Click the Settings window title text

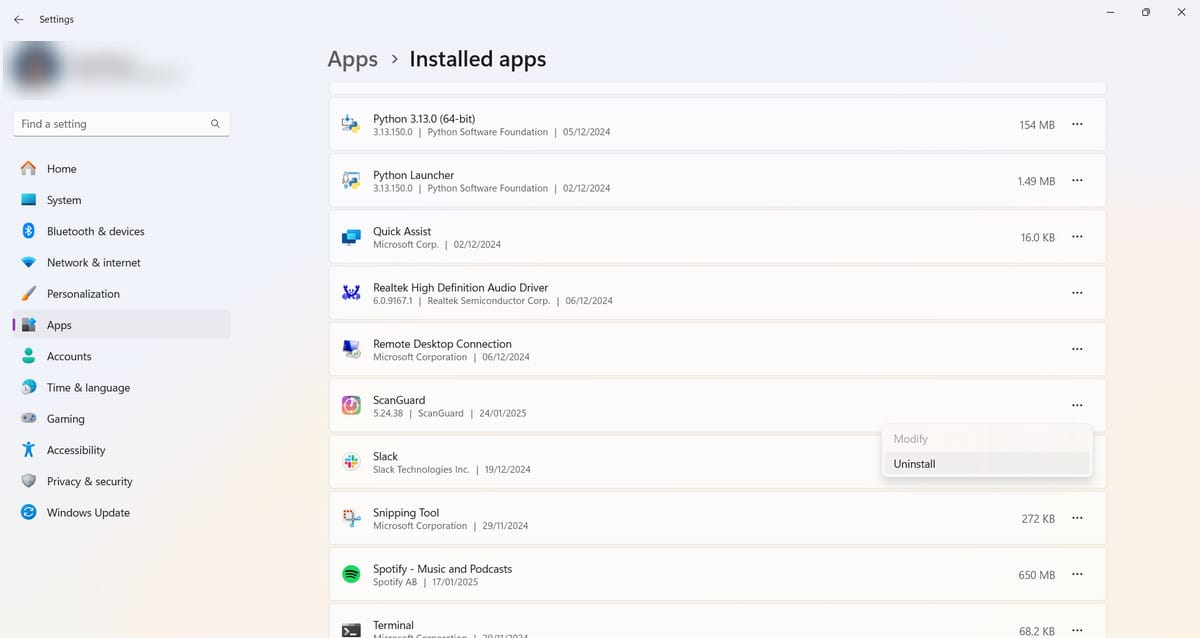coord(57,19)
